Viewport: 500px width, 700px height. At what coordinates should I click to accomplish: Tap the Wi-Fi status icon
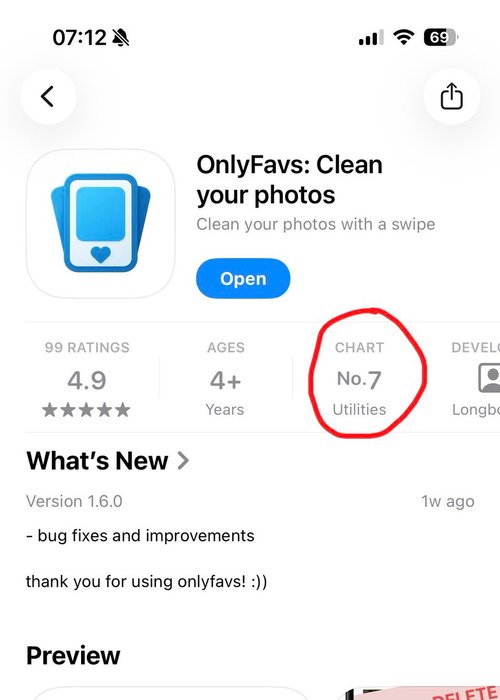tap(404, 38)
